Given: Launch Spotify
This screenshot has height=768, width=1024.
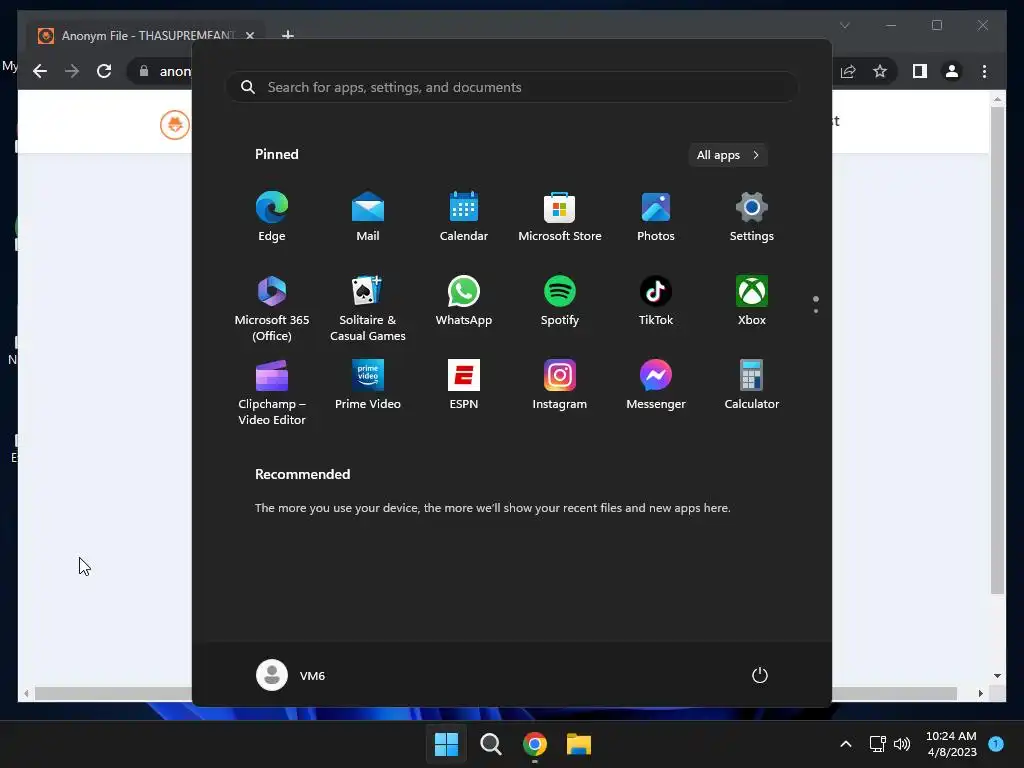Looking at the screenshot, I should pyautogui.click(x=560, y=301).
